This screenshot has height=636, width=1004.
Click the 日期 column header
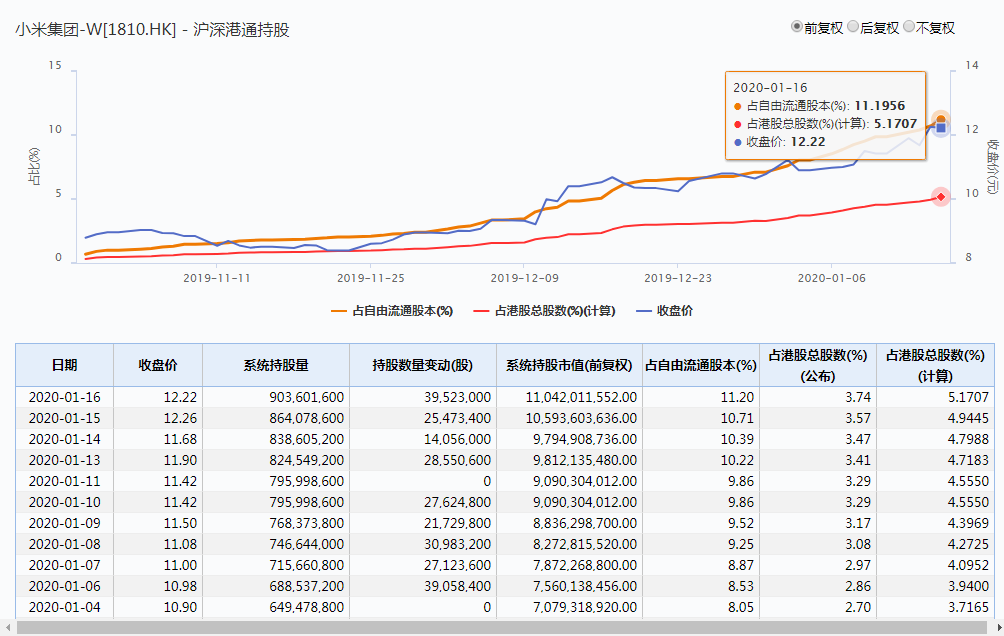65,365
